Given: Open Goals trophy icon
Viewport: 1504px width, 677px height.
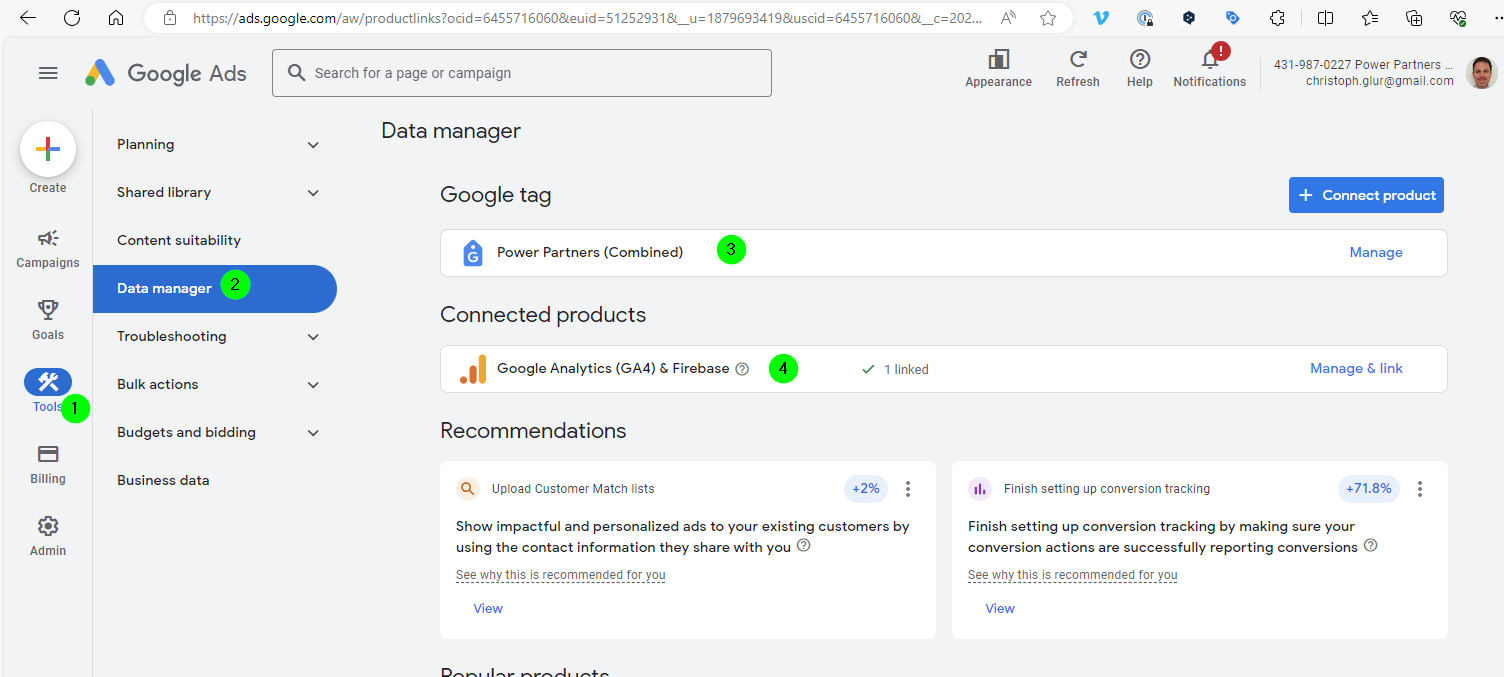Looking at the screenshot, I should 48,320.
